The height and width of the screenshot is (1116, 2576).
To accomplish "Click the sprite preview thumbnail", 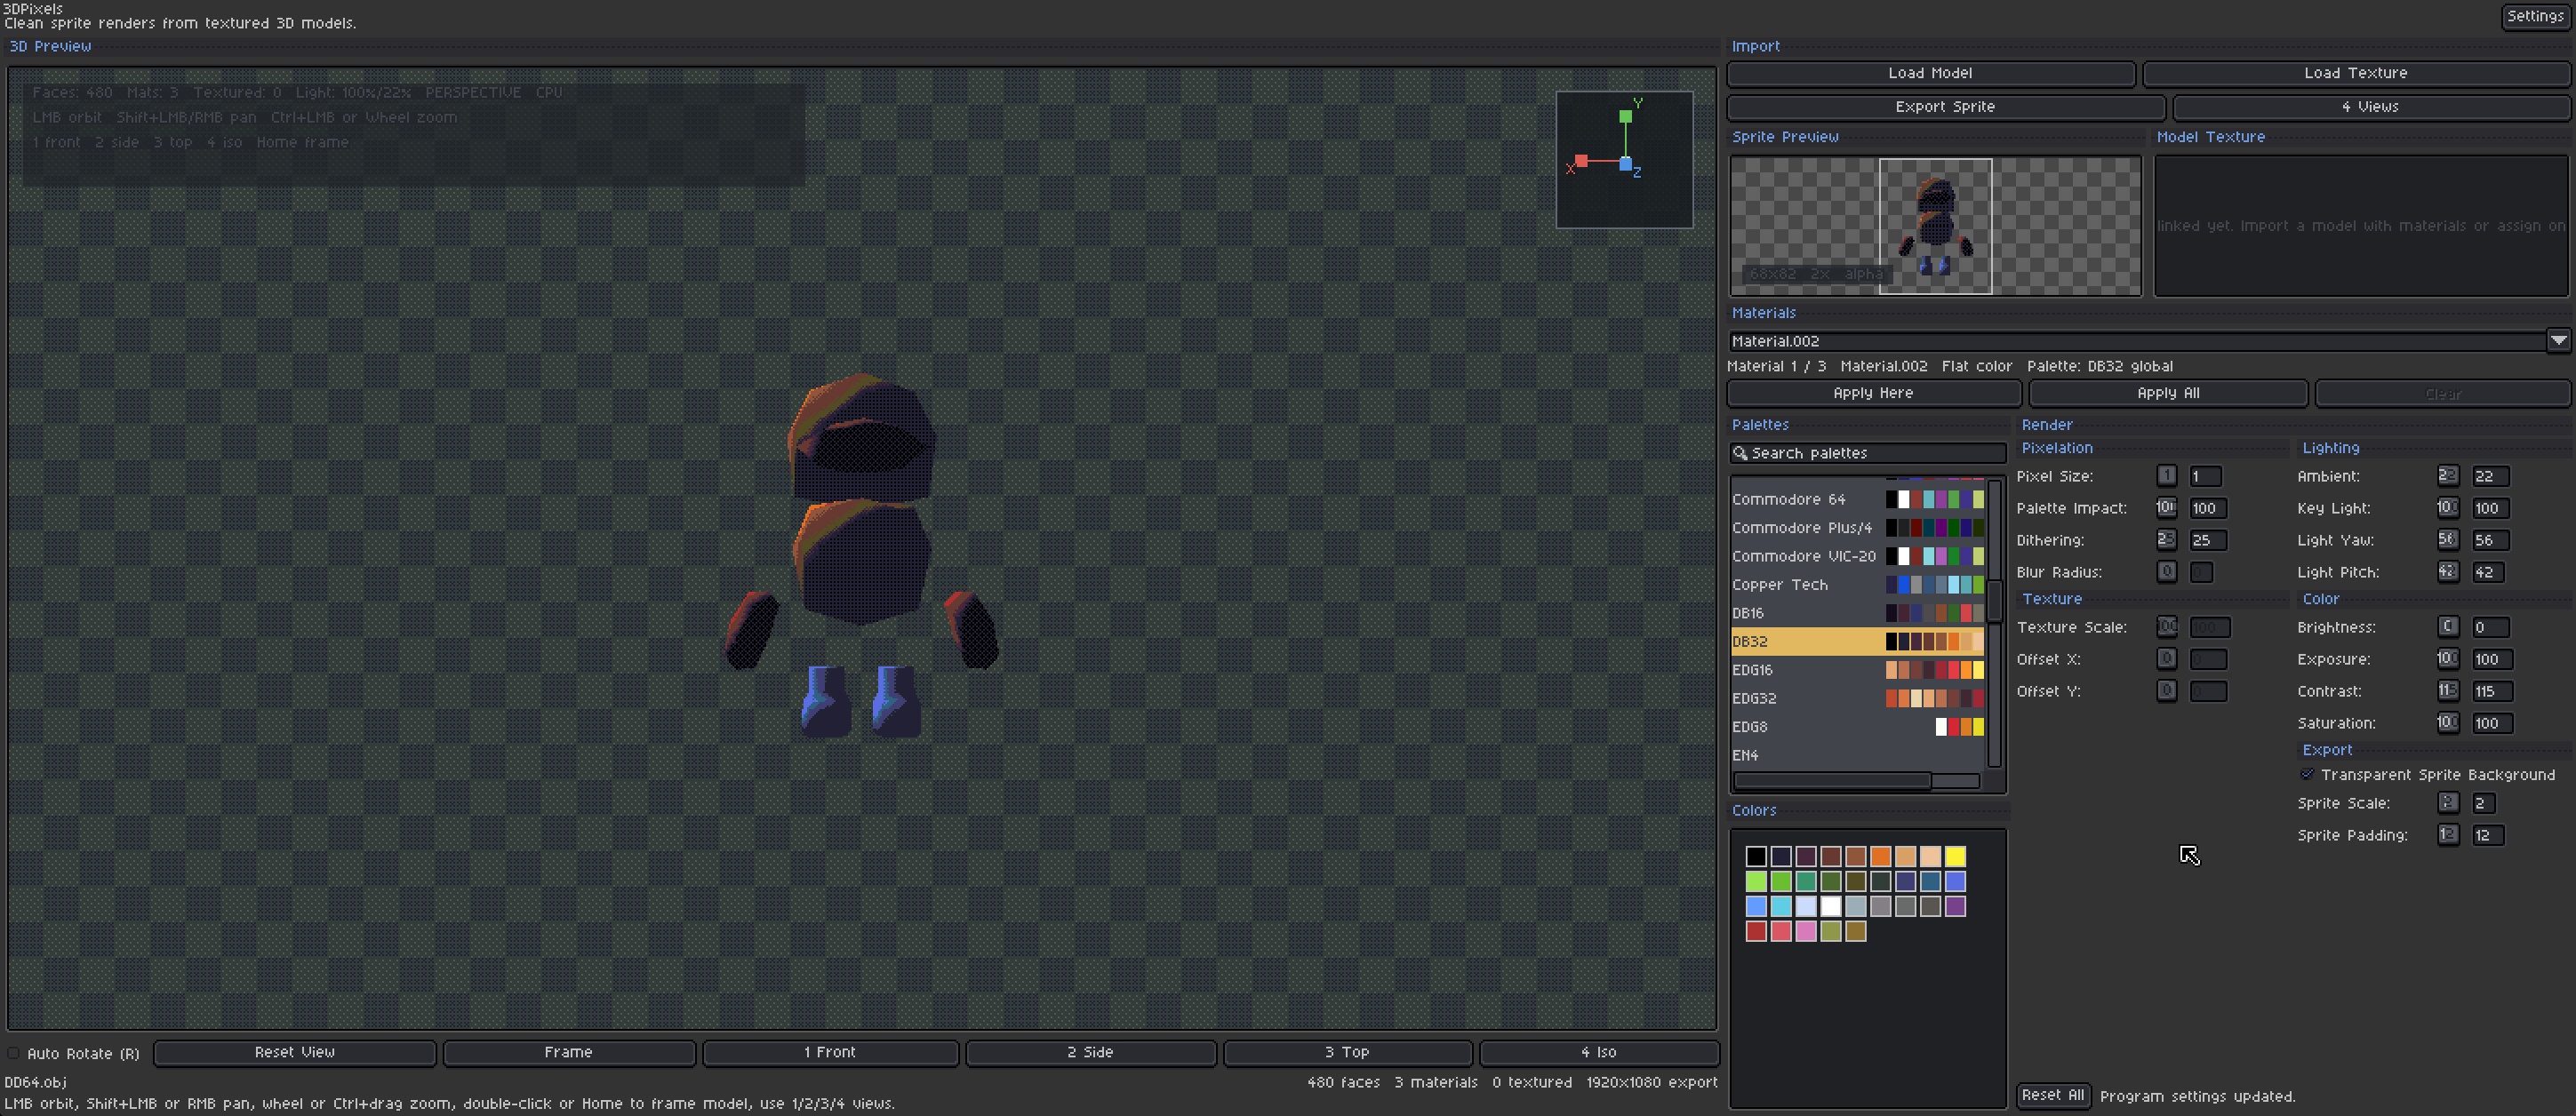I will pos(1935,226).
